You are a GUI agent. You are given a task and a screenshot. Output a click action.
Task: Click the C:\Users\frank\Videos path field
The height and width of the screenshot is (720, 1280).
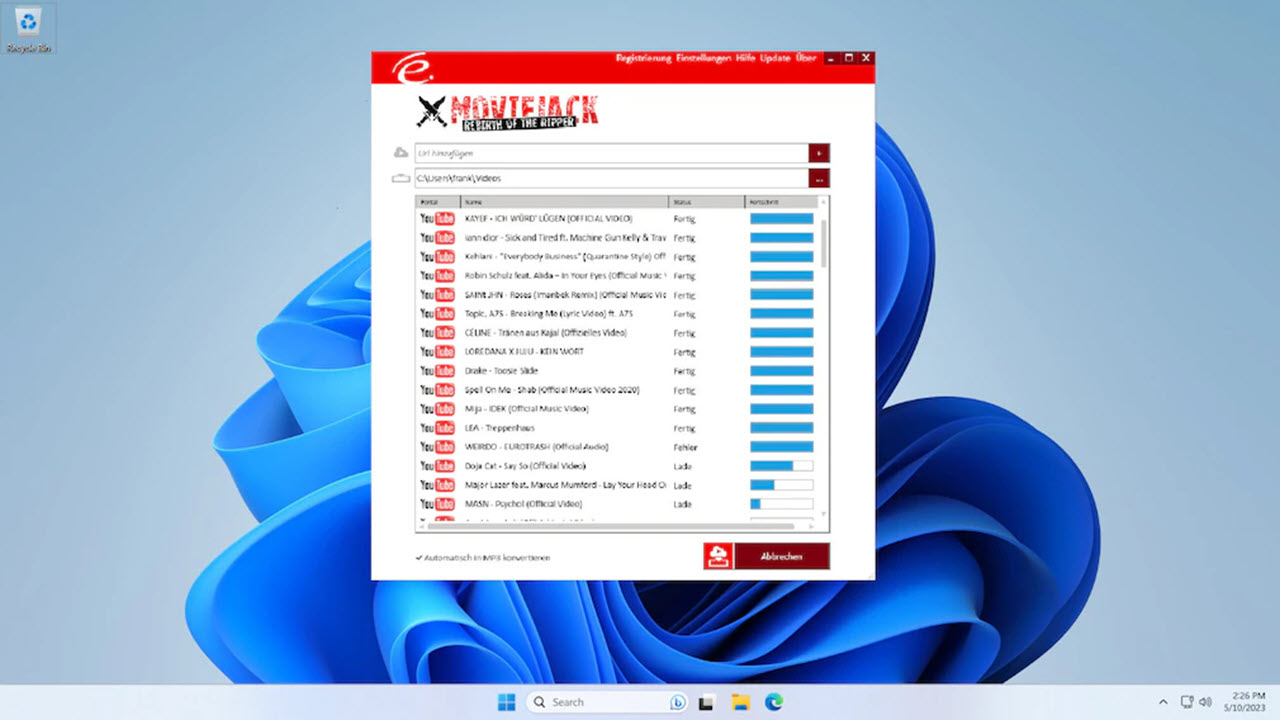(x=611, y=178)
